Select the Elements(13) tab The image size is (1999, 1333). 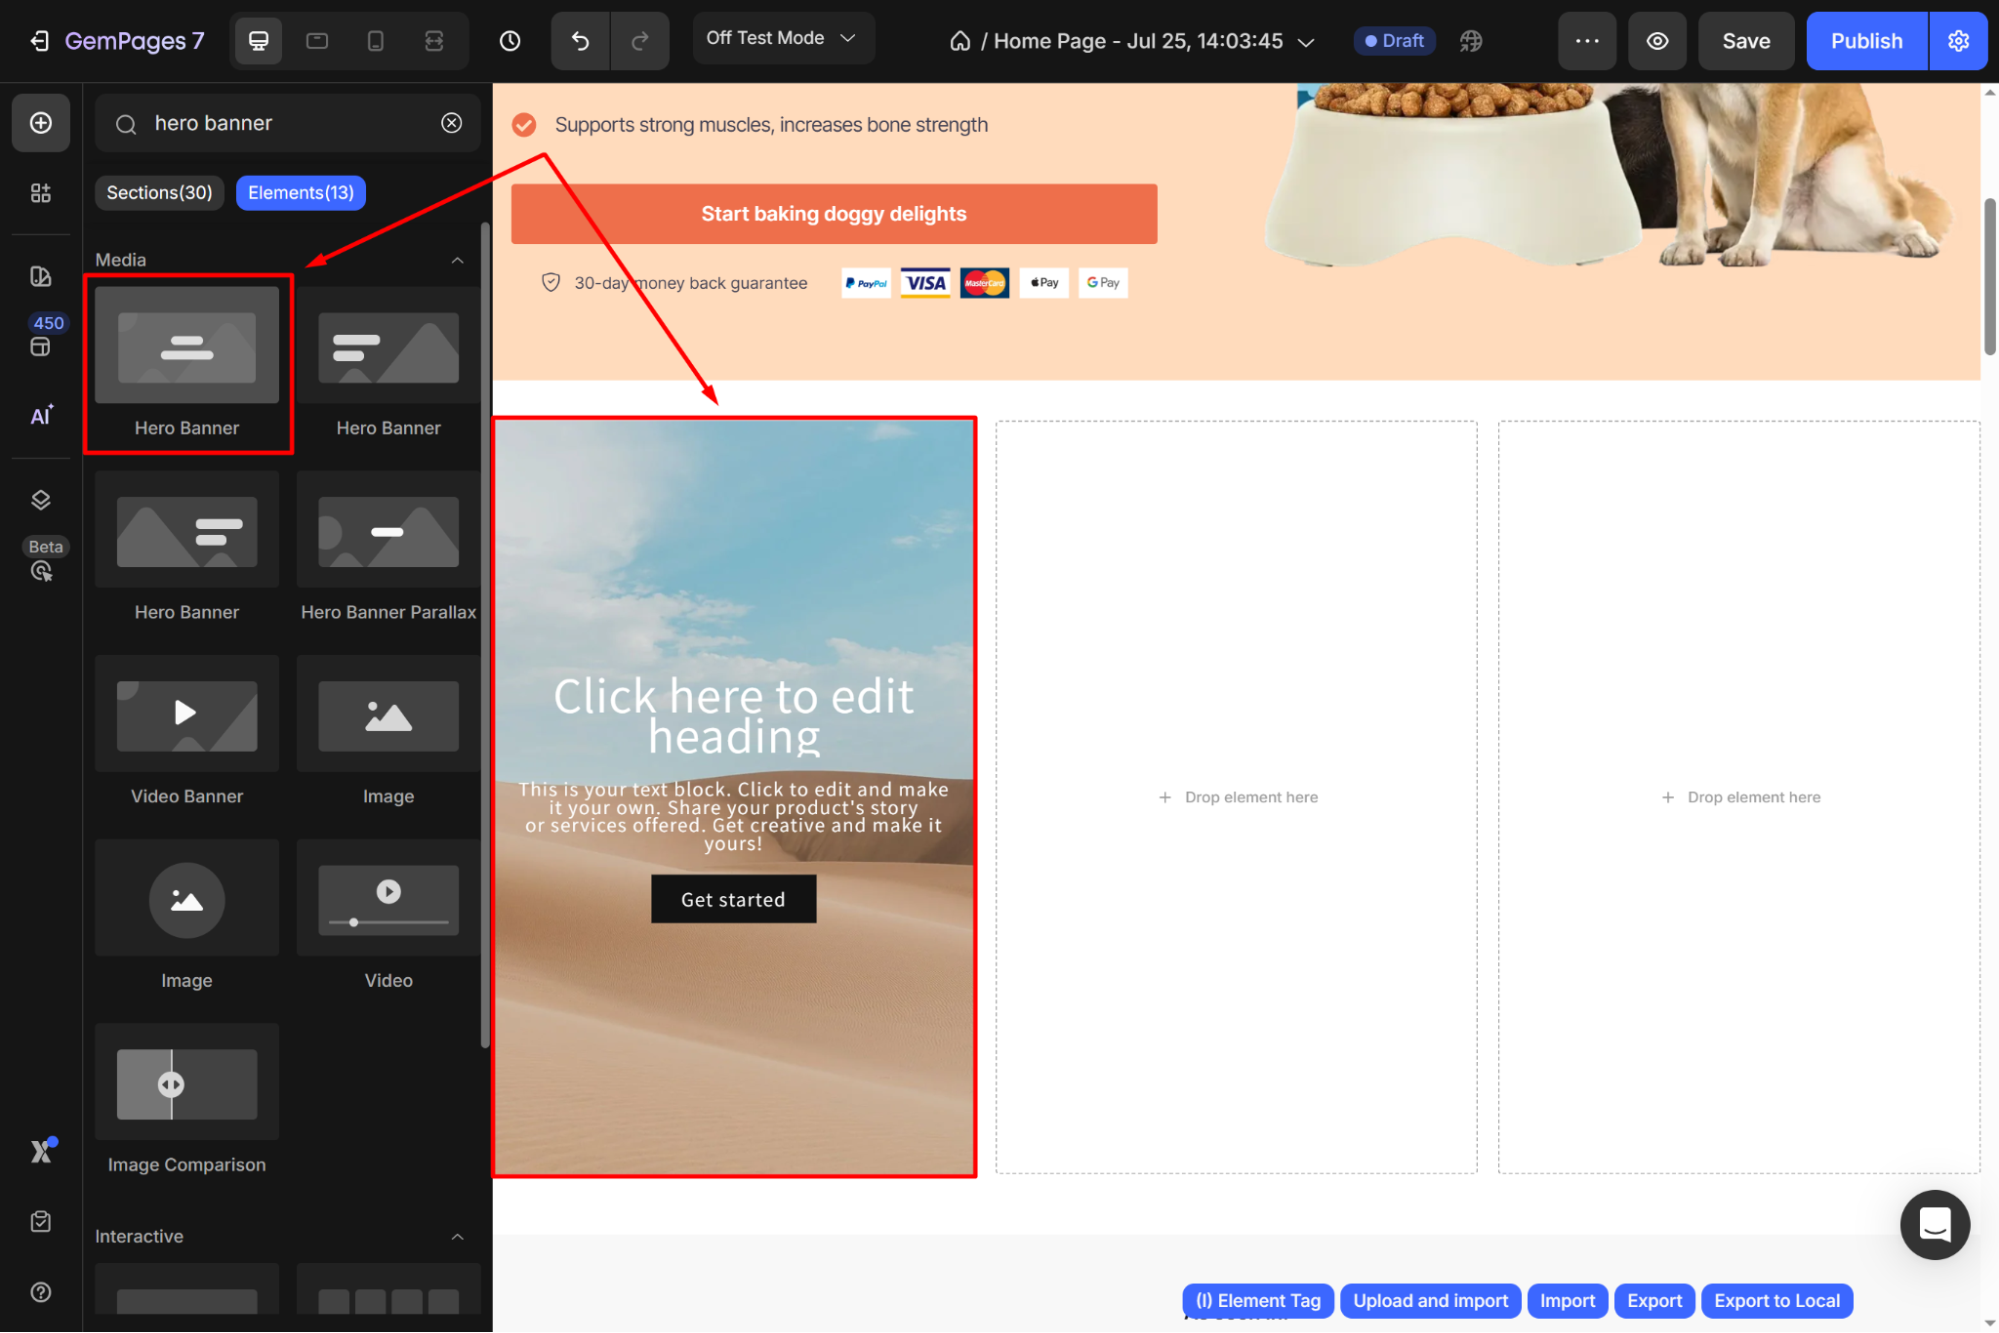coord(301,193)
